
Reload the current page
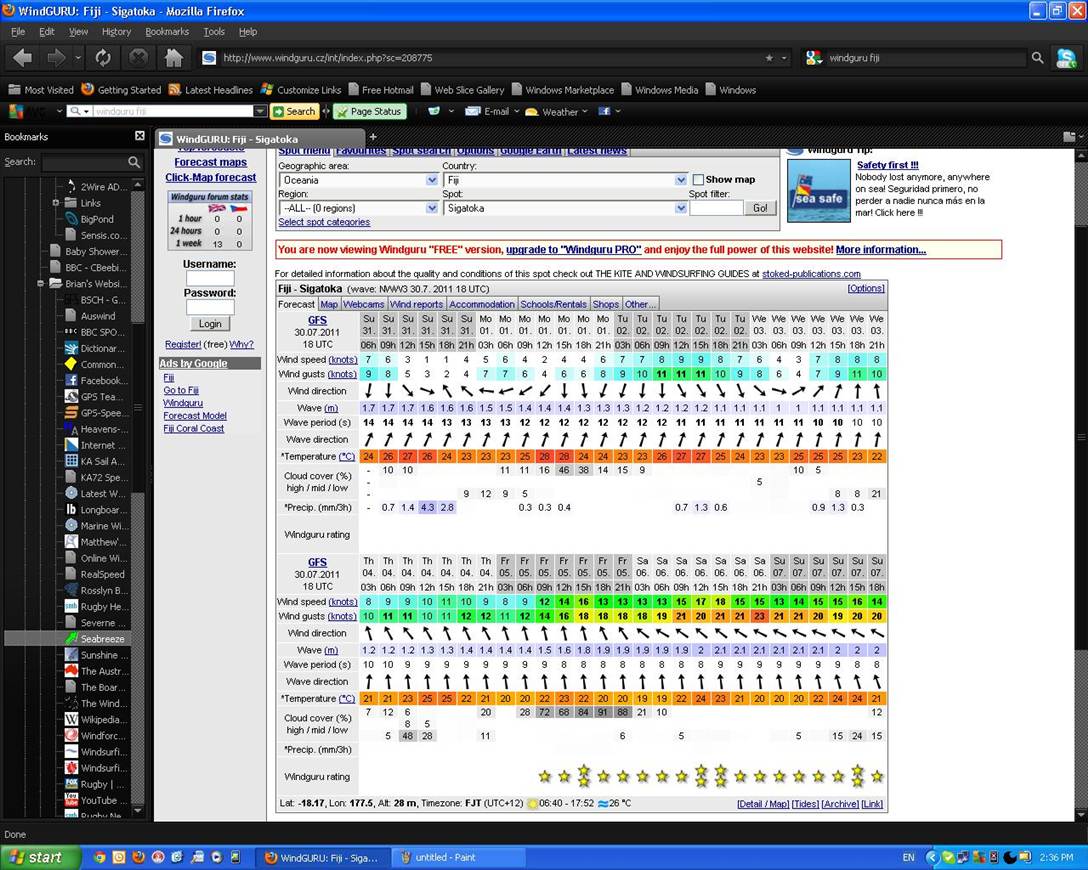(102, 58)
